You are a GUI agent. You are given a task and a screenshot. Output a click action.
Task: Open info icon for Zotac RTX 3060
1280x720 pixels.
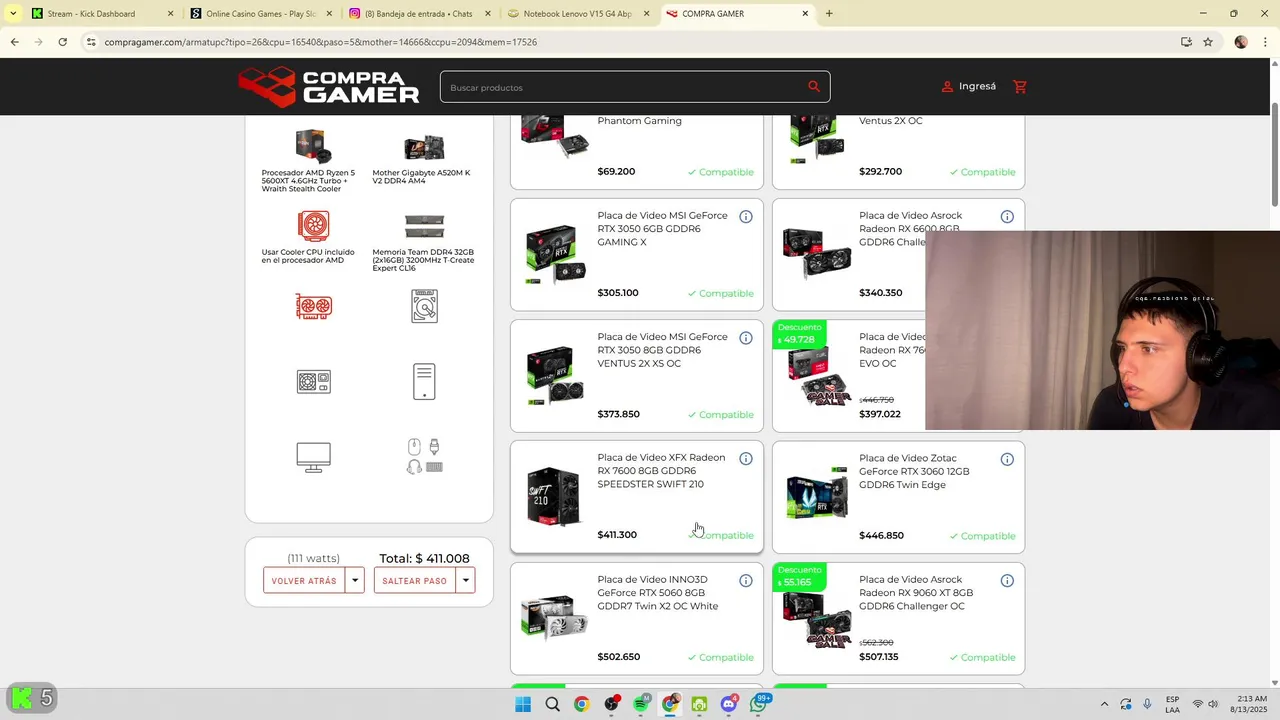pos(1007,459)
